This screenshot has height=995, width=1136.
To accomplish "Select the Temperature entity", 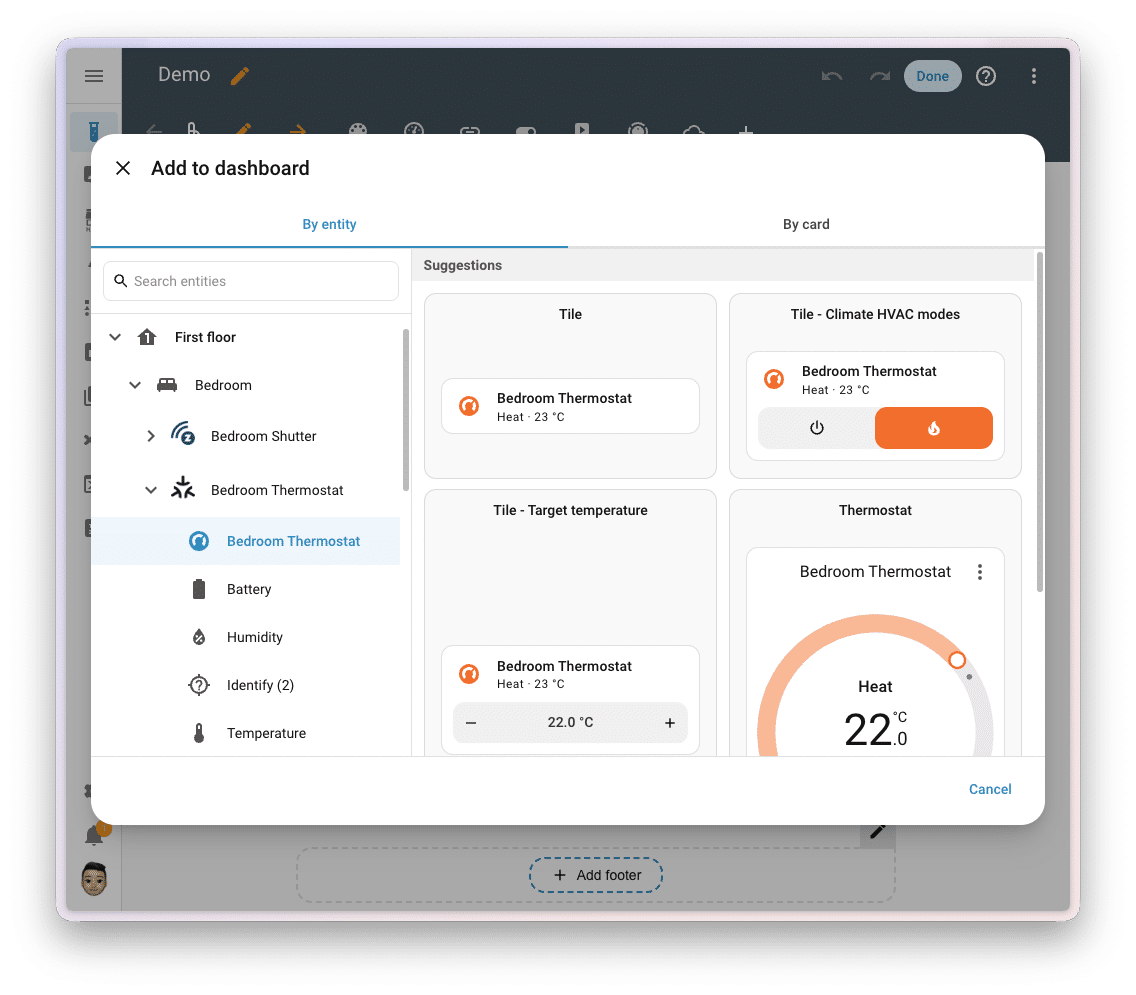I will (246, 733).
